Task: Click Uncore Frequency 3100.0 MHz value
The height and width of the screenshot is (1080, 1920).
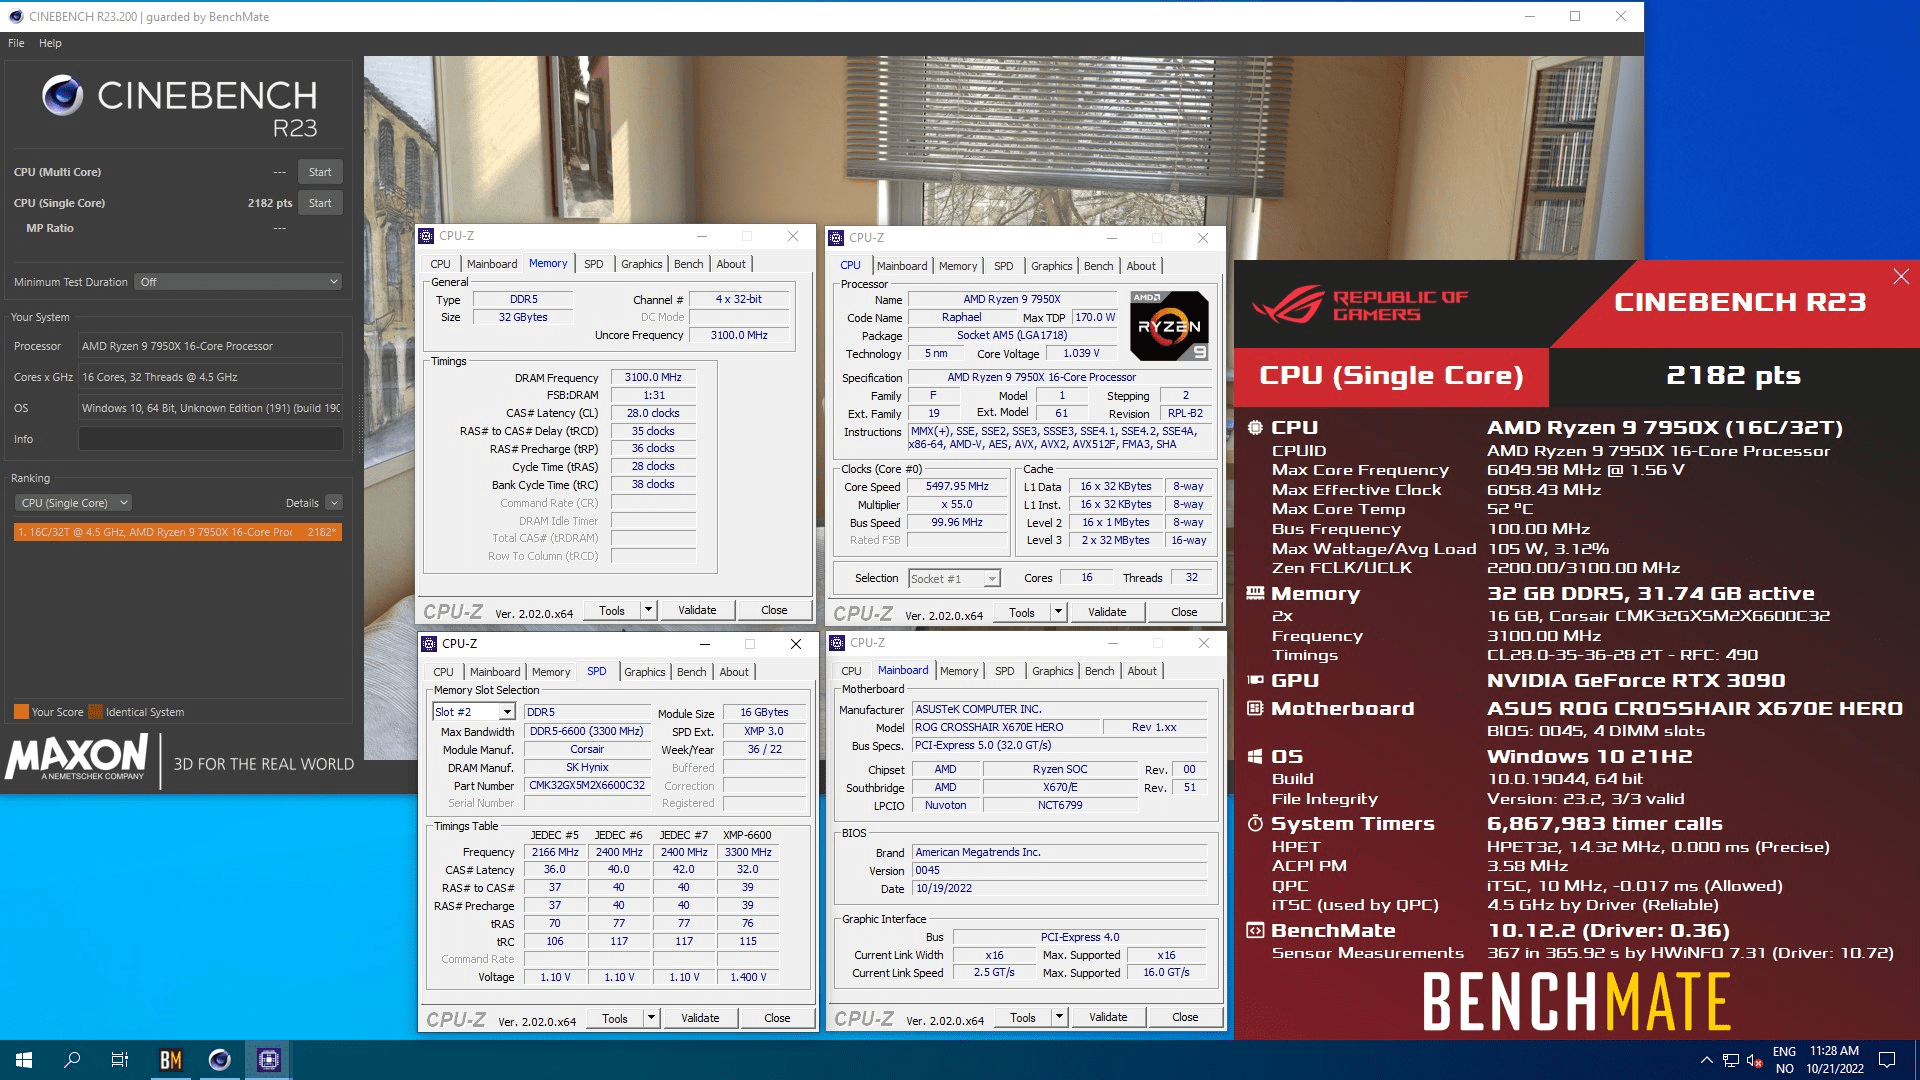Action: click(739, 335)
